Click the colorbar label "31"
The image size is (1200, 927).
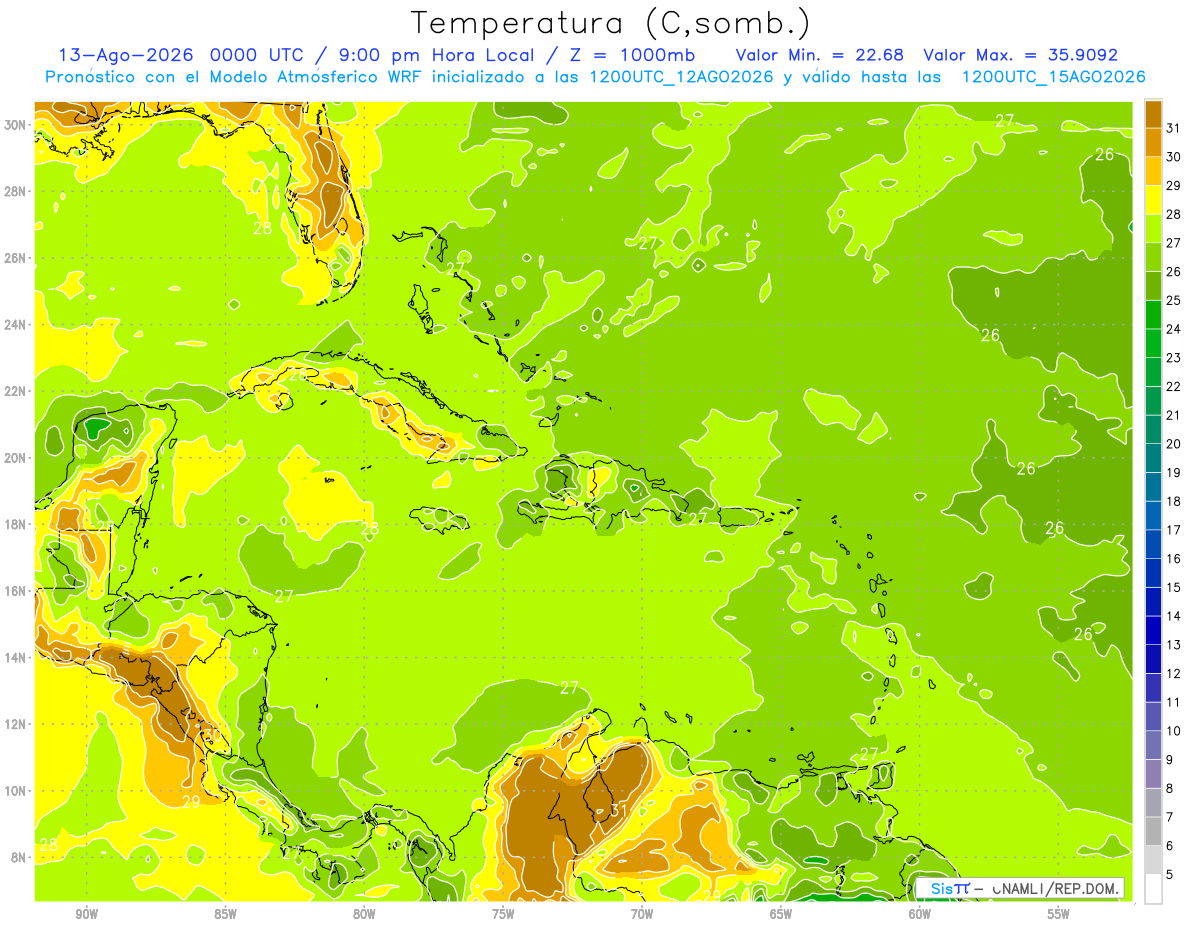coord(1174,128)
